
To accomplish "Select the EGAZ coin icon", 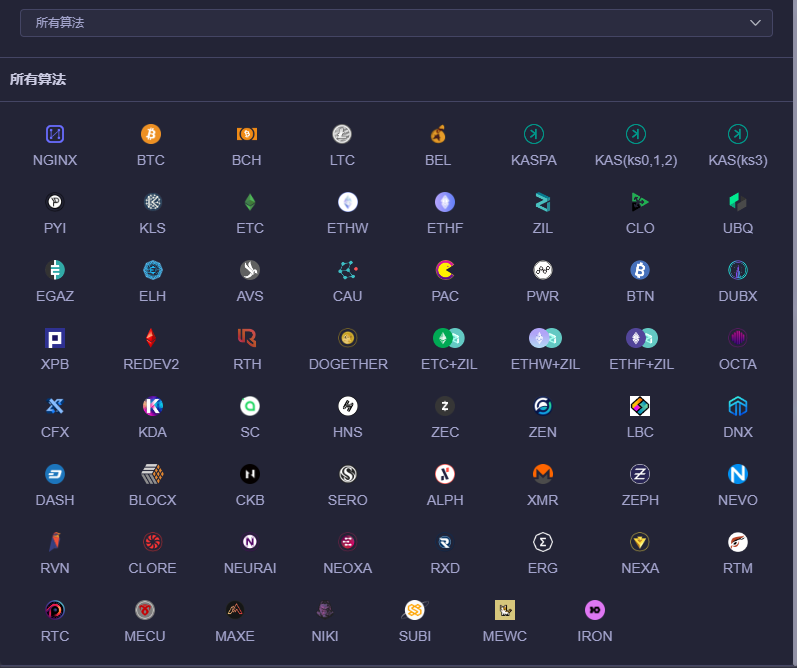I will [x=55, y=270].
